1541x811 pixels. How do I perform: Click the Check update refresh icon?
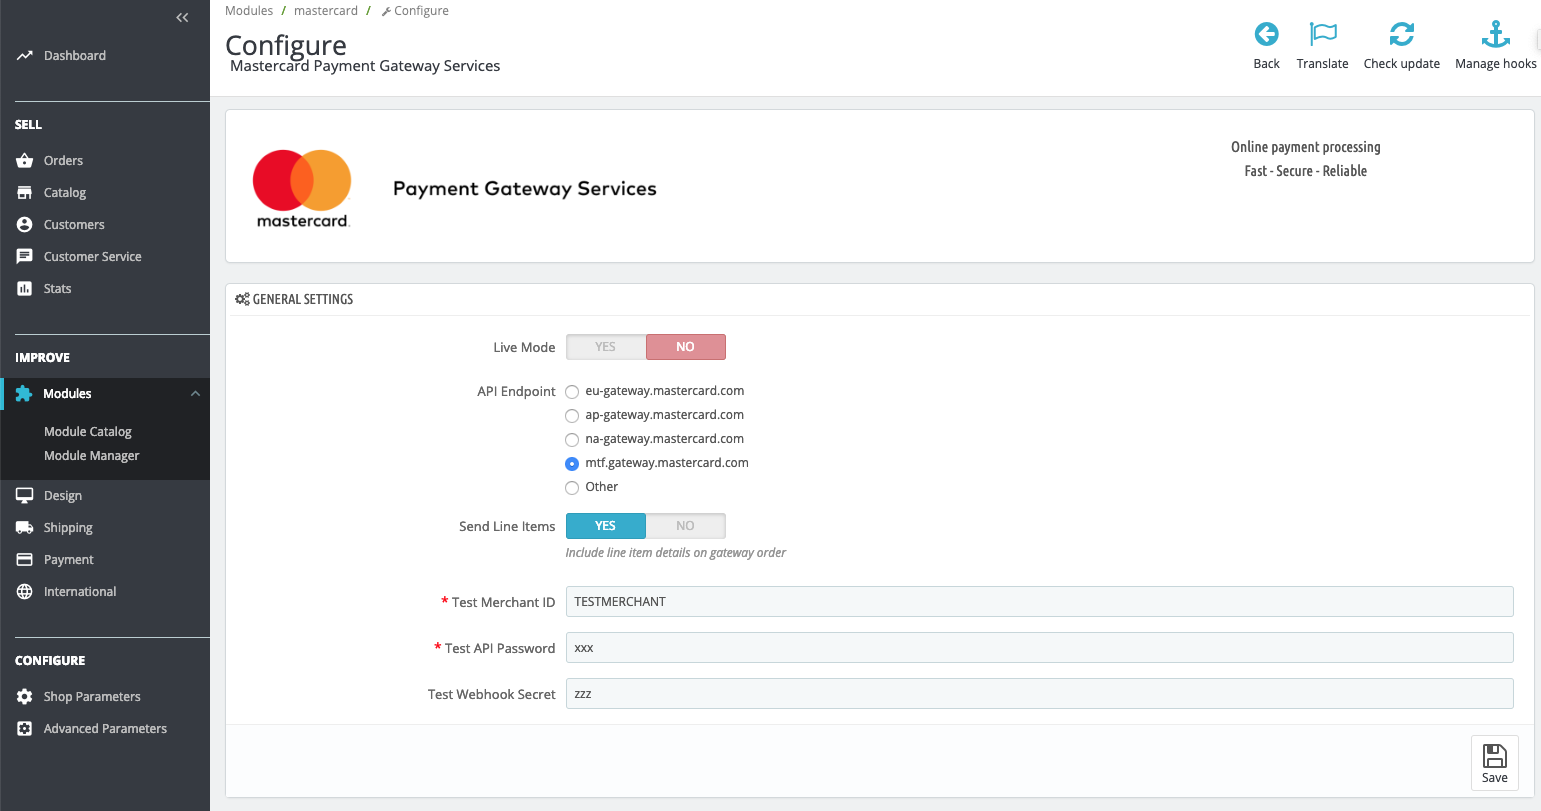[1402, 34]
